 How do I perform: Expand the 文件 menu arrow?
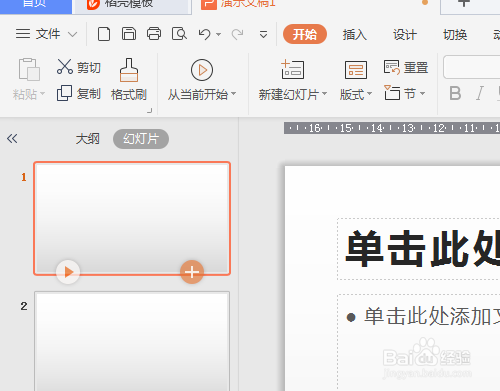[x=72, y=34]
